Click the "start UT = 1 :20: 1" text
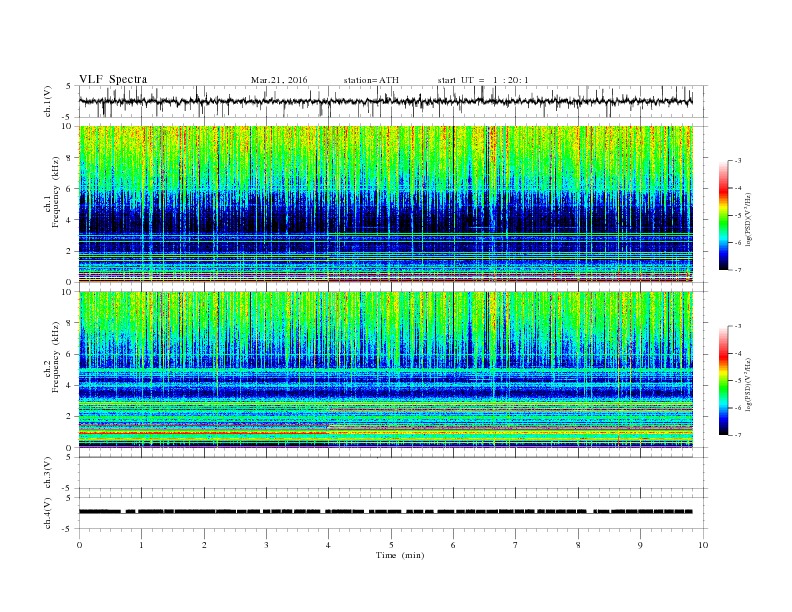Screen dimensions: 792x612 (483, 80)
